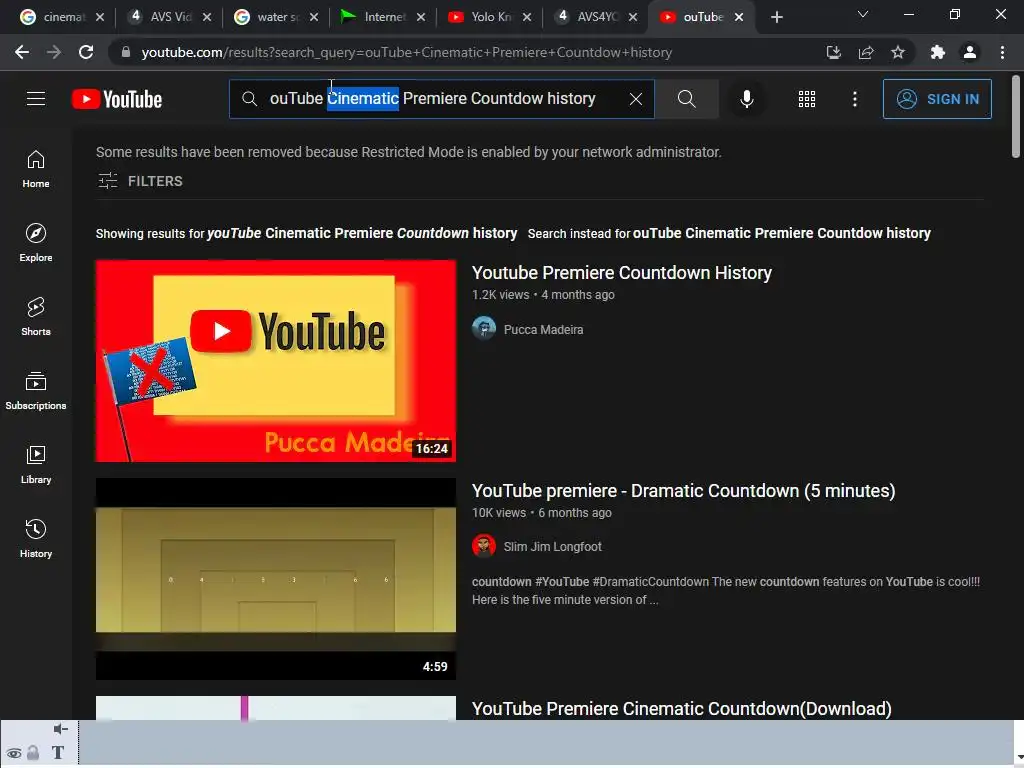This screenshot has width=1024, height=768.
Task: Close the 'water s' tab
Action: click(314, 18)
